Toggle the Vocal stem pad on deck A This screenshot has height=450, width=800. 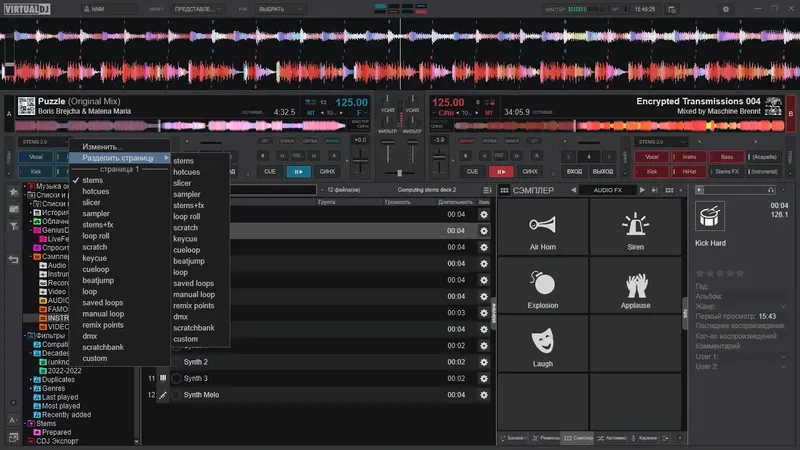tap(36, 157)
